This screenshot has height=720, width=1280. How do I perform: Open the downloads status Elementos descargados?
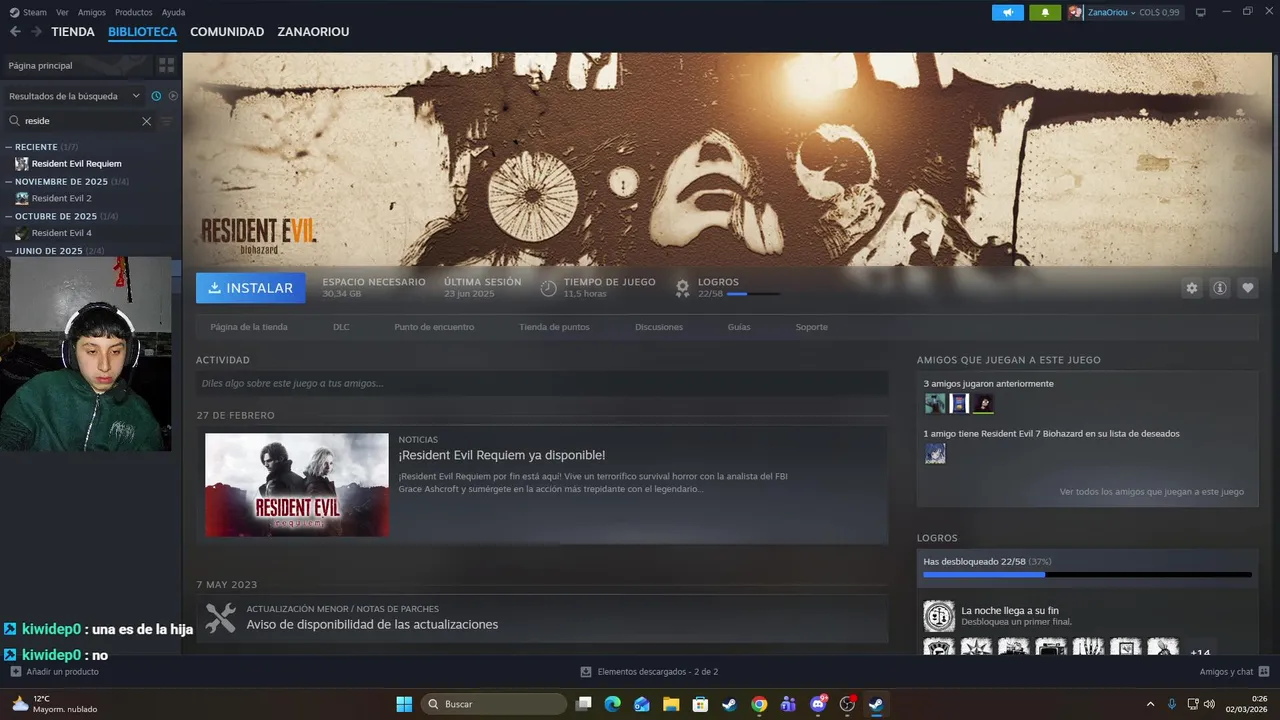[x=649, y=672]
